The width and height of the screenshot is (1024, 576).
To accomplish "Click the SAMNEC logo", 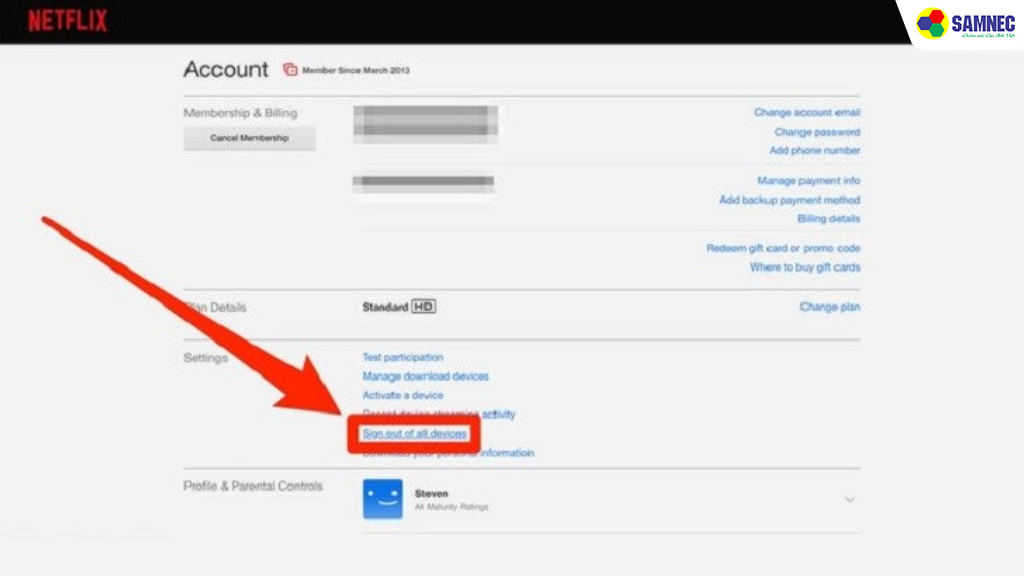I will [968, 24].
